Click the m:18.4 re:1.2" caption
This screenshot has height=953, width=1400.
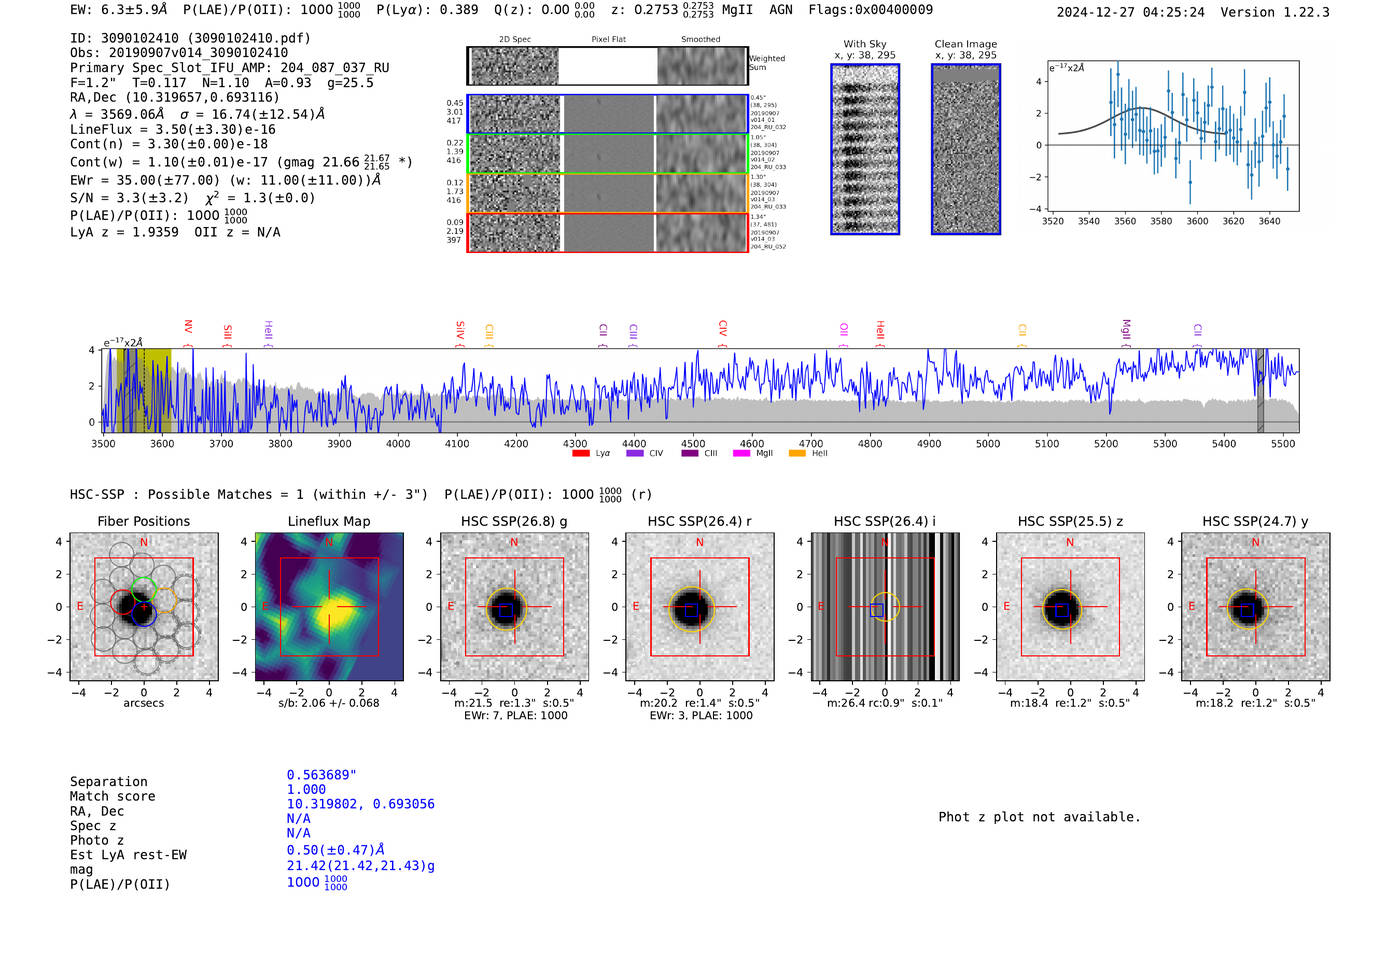(x=1070, y=703)
